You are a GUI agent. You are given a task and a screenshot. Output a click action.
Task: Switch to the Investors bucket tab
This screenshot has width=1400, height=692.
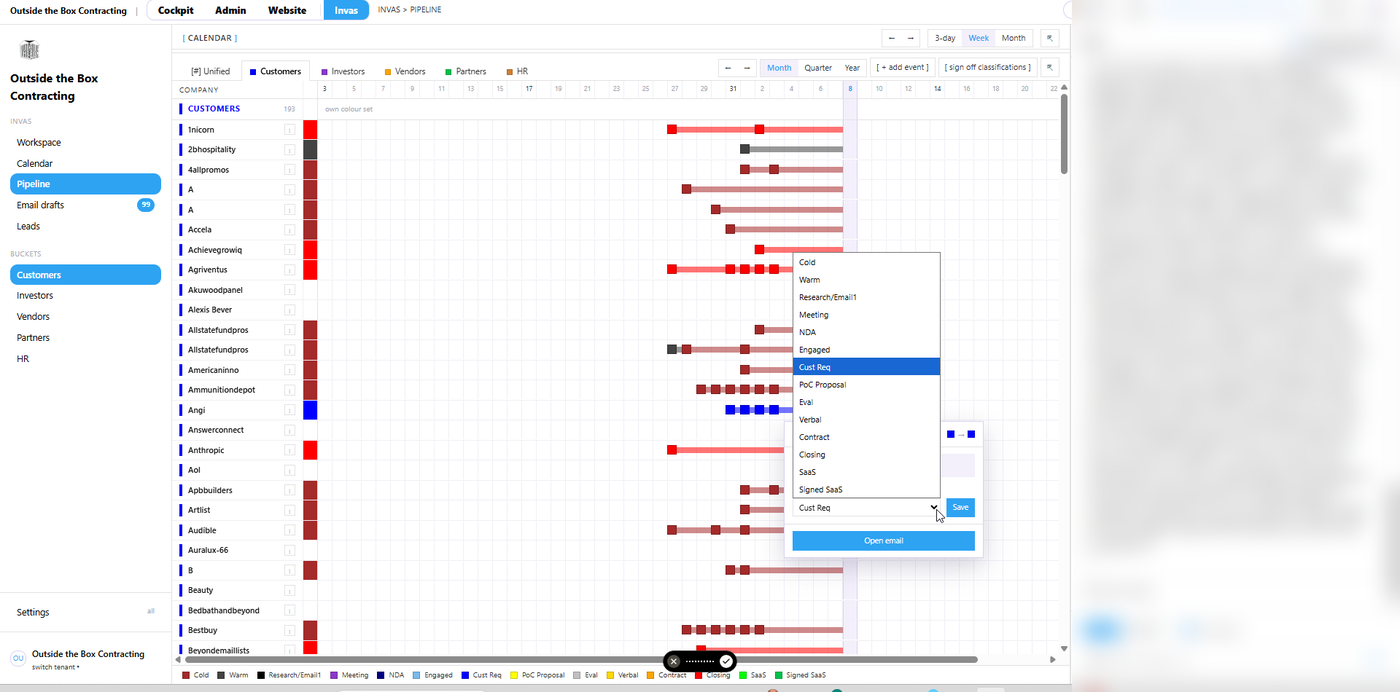click(x=343, y=71)
